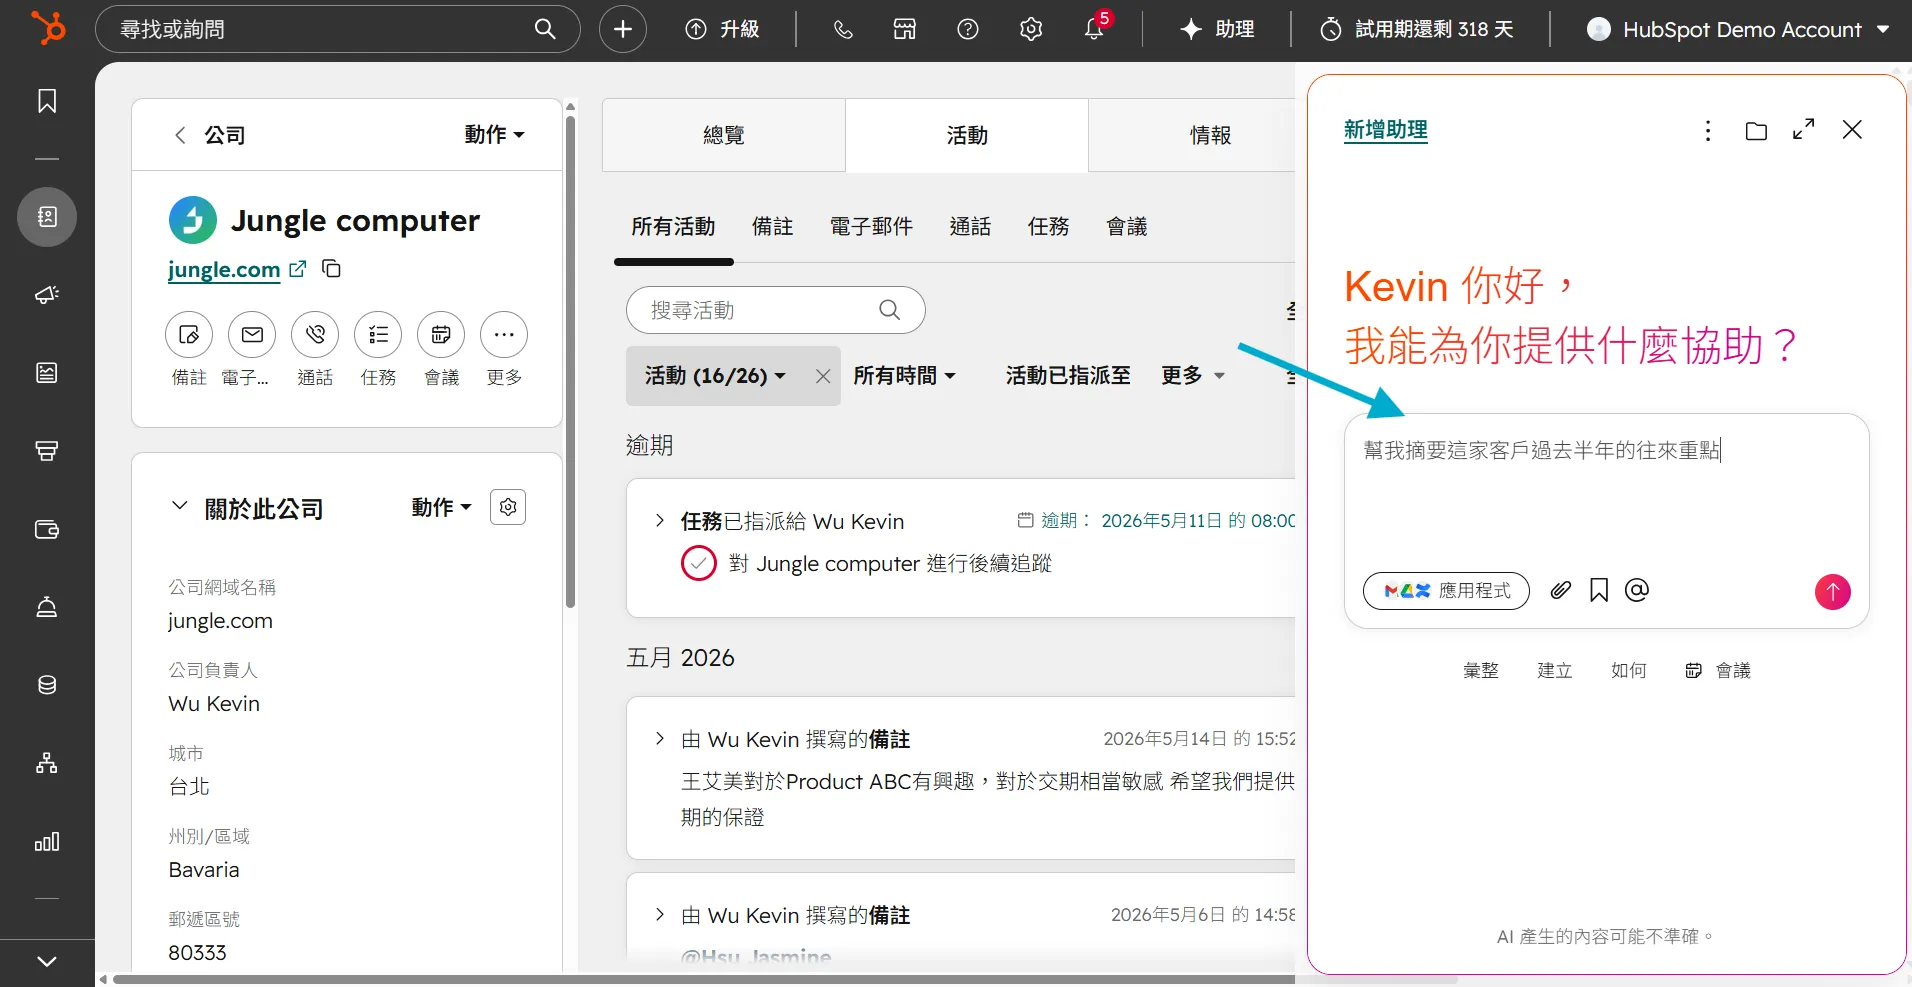Open bookmarks in left sidebar
This screenshot has width=1912, height=987.
pyautogui.click(x=47, y=101)
